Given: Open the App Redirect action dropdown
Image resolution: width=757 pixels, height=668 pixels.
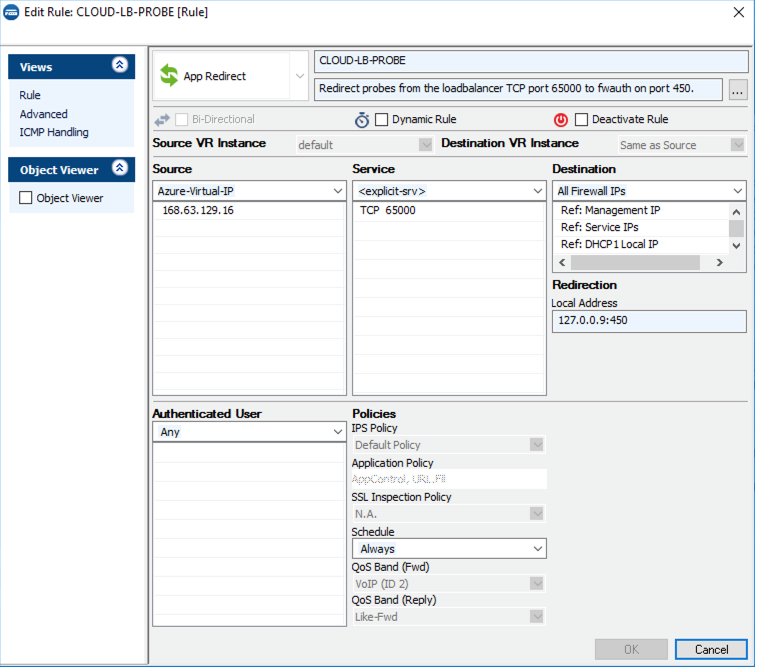Looking at the screenshot, I should click(x=299, y=76).
